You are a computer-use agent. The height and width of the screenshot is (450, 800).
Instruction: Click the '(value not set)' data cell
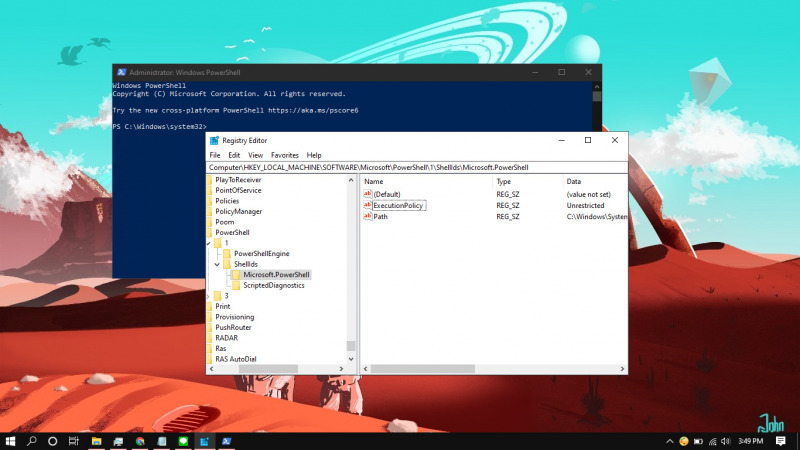[588, 194]
